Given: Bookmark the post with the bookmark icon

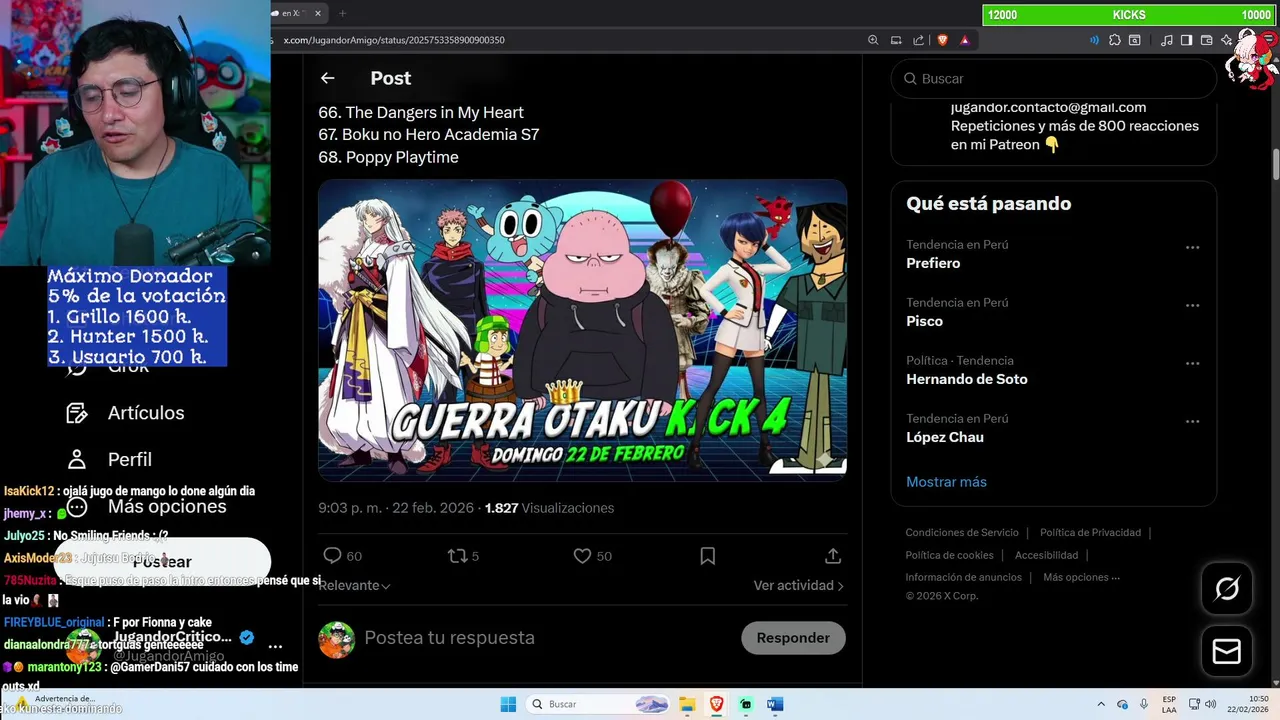Looking at the screenshot, I should click(707, 556).
